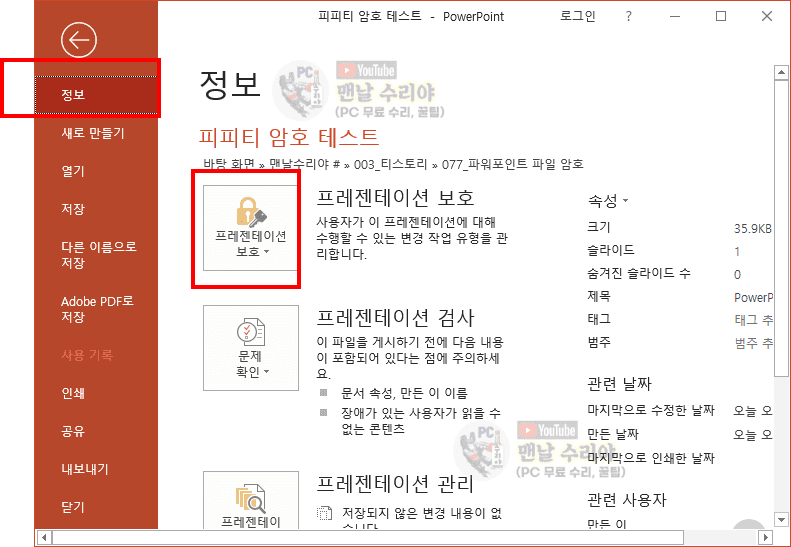This screenshot has height=547, width=791.
Task: Open the 문제 확인 dropdown button
Action: coord(251,348)
